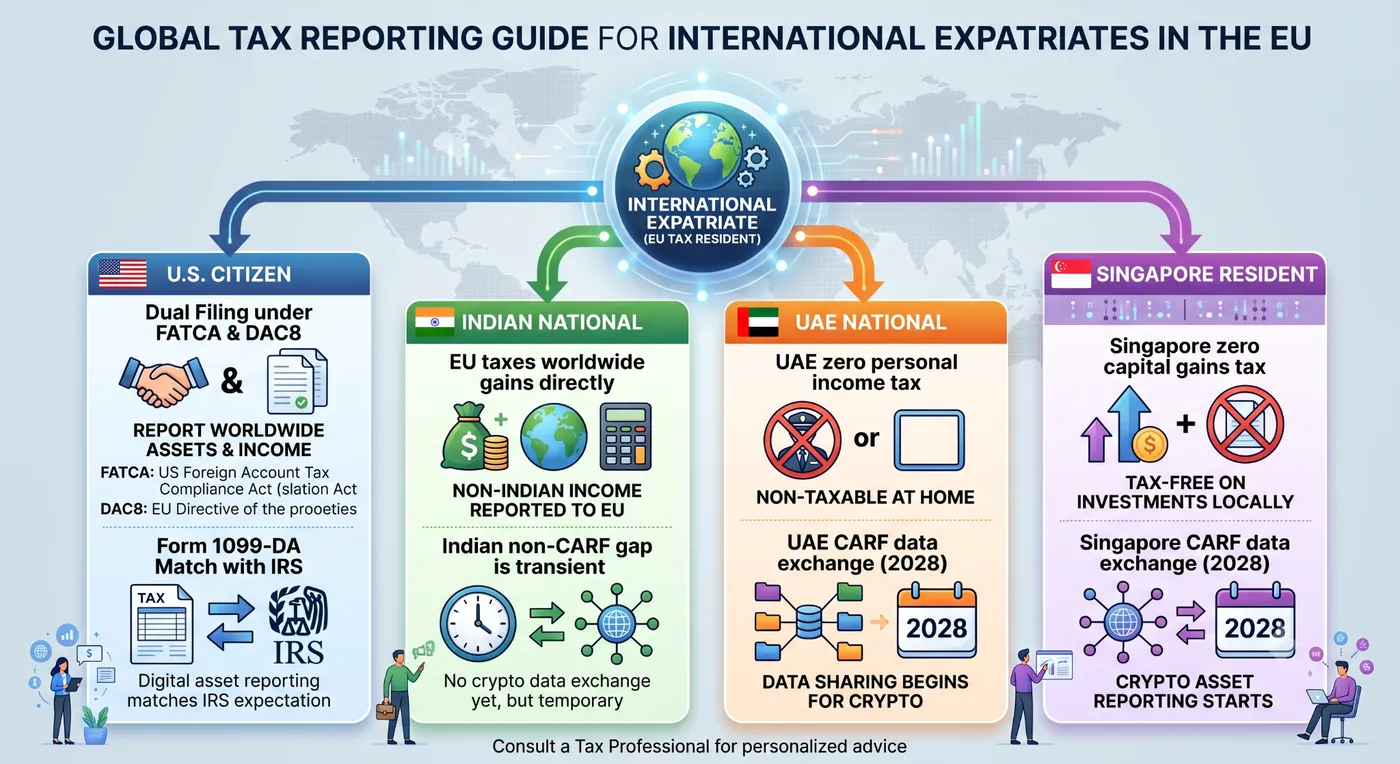Click 'DATA SHARING BEGINS FOR CRYPTO' text

(866, 690)
